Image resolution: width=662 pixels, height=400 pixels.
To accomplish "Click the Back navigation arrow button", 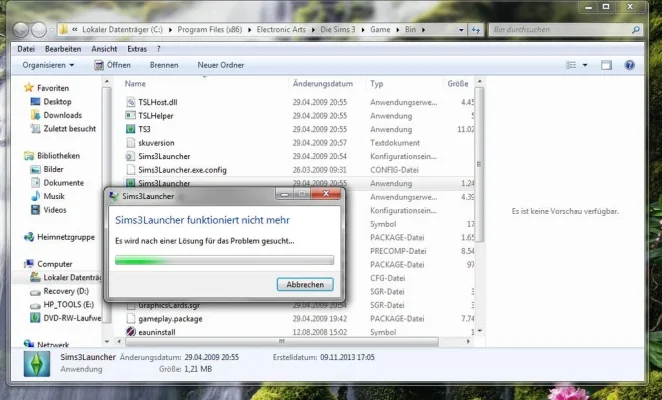I will pyautogui.click(x=21, y=30).
